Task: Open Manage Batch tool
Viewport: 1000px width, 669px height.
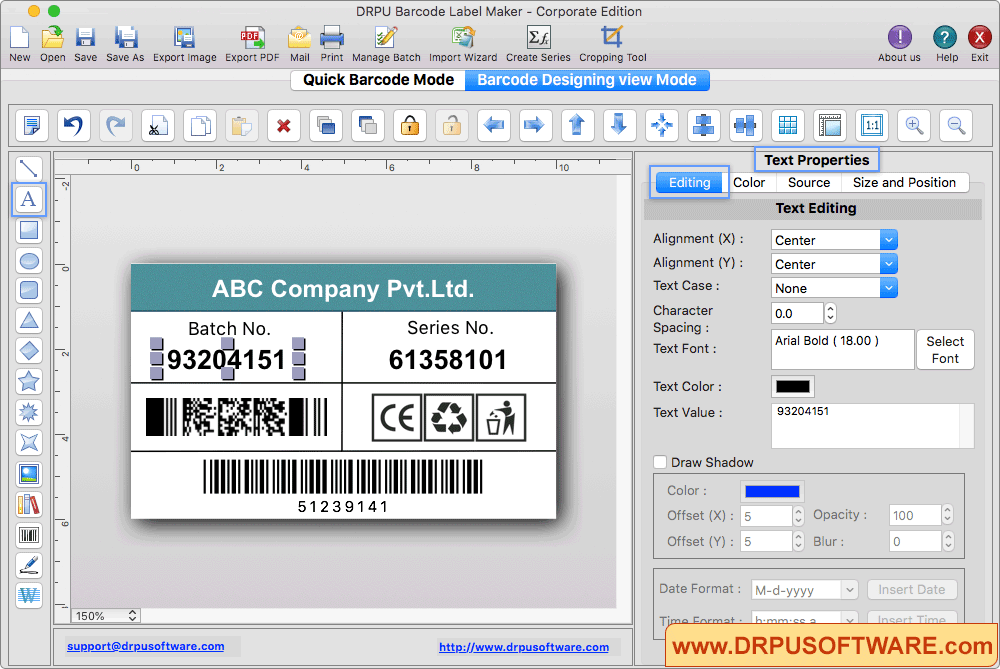Action: point(386,38)
